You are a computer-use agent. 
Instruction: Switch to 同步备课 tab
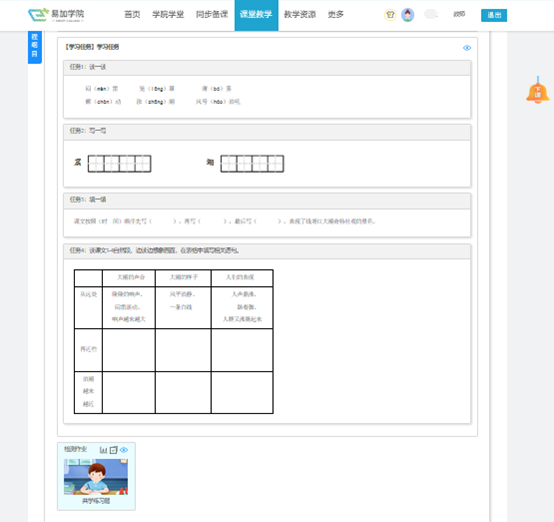click(212, 14)
